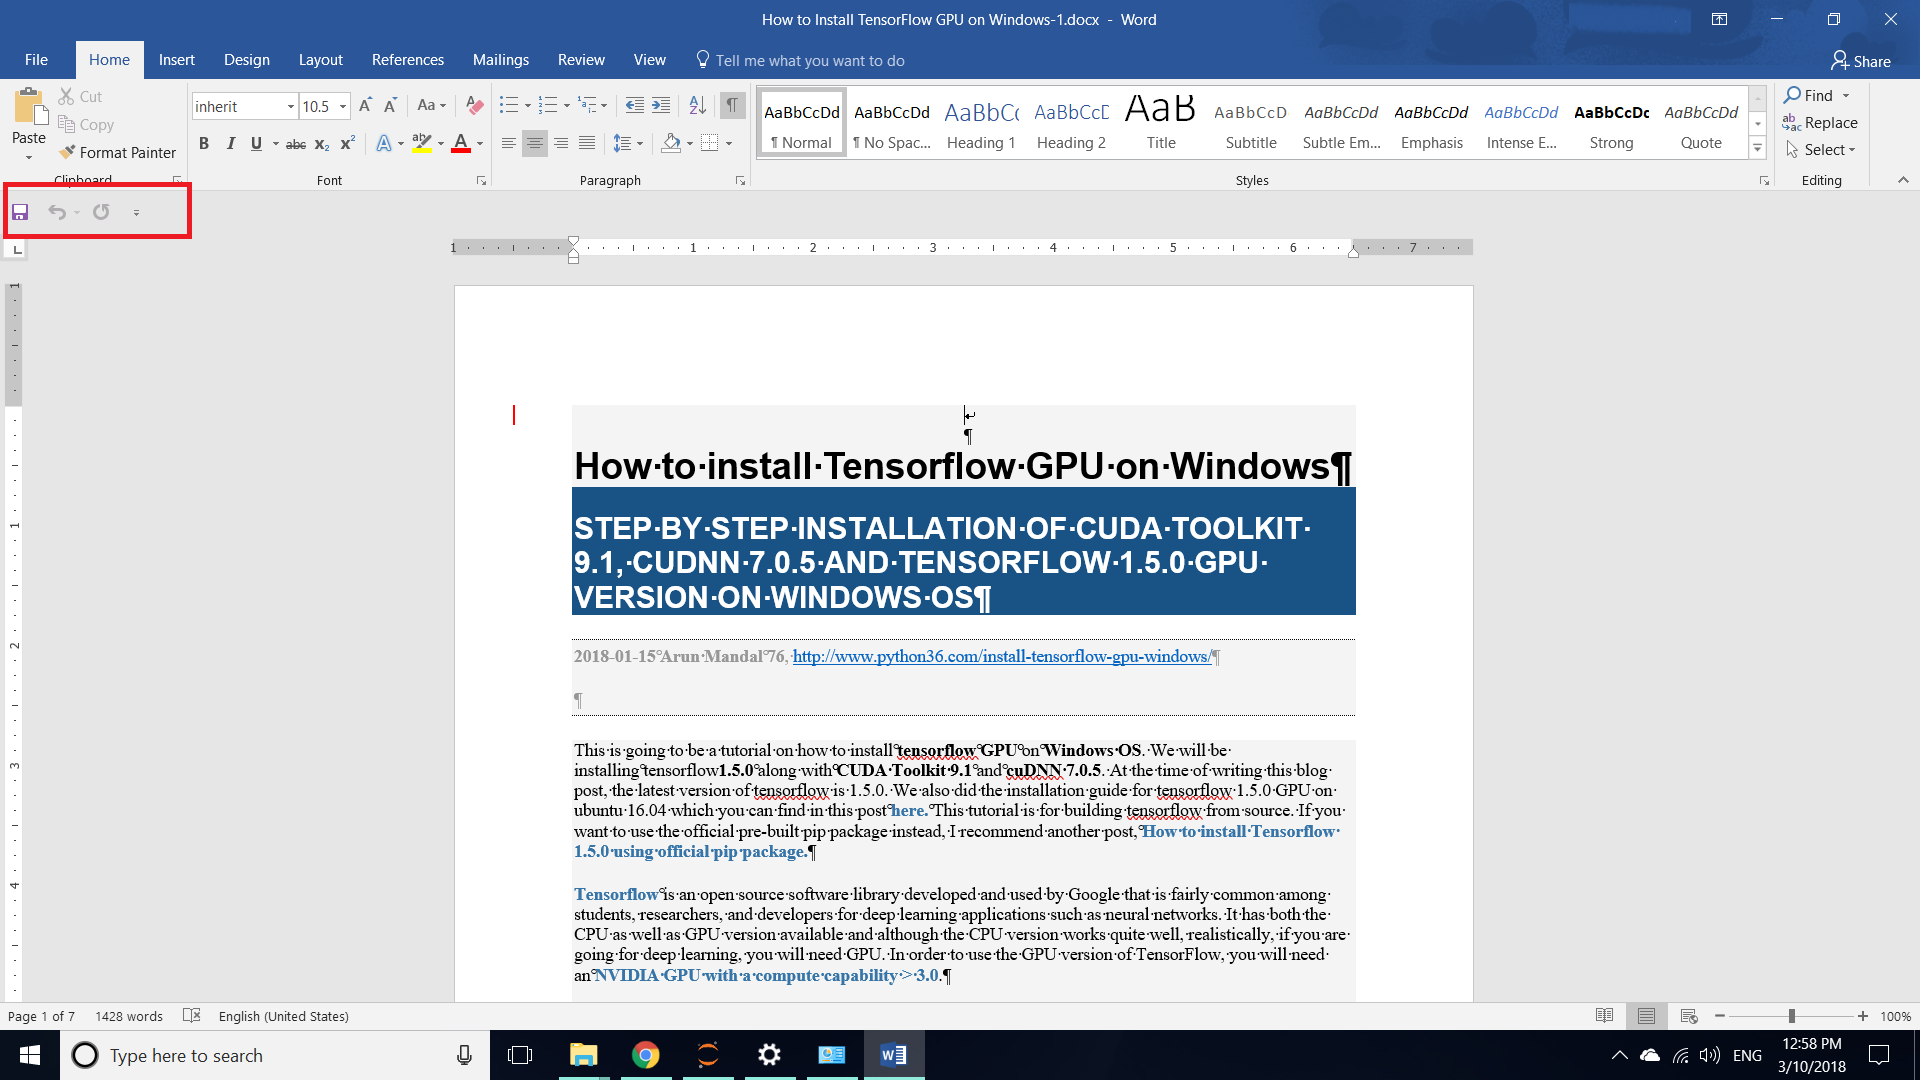Apply multilevel list
1920x1080 pixels.
point(587,106)
